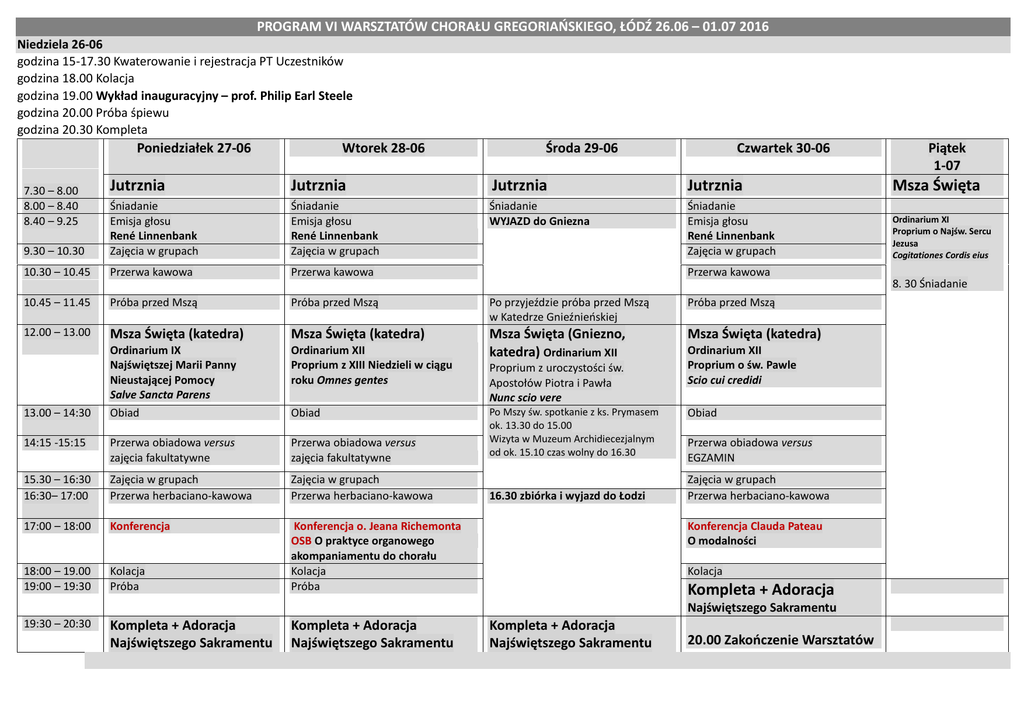The image size is (1024, 725).
Task: Select the Środa 29-06 column header
Action: pos(581,148)
